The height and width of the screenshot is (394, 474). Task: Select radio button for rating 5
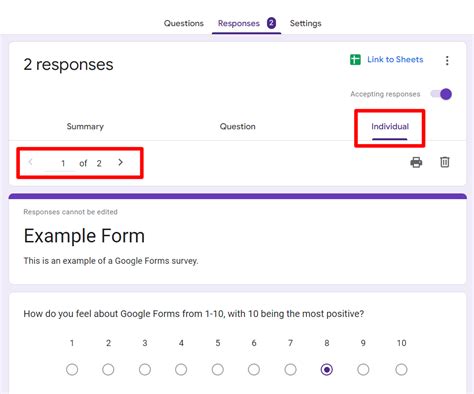point(218,369)
